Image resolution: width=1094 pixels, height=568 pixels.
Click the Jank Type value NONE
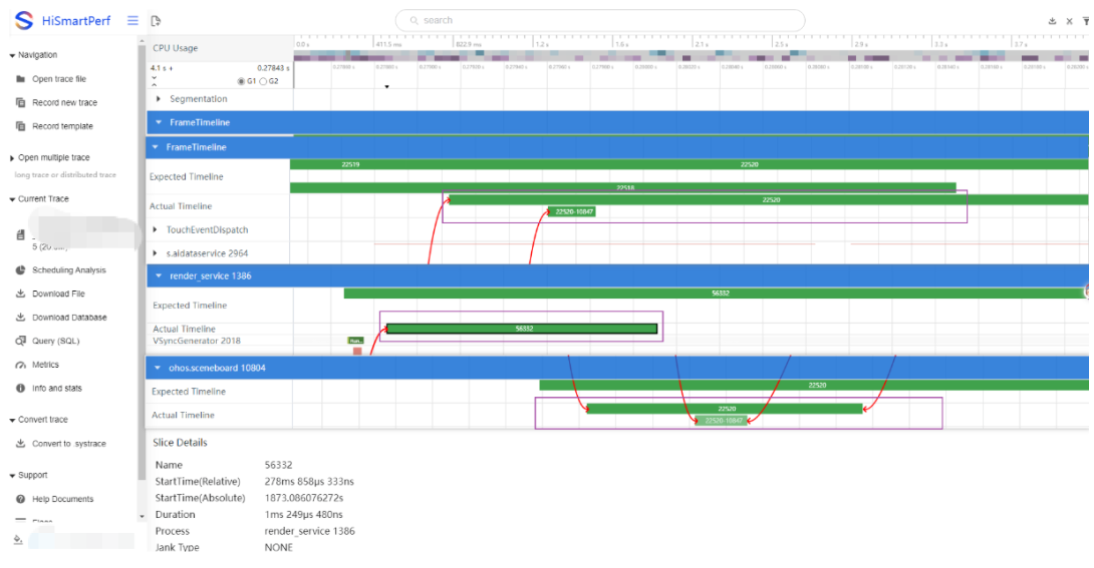[x=278, y=547]
